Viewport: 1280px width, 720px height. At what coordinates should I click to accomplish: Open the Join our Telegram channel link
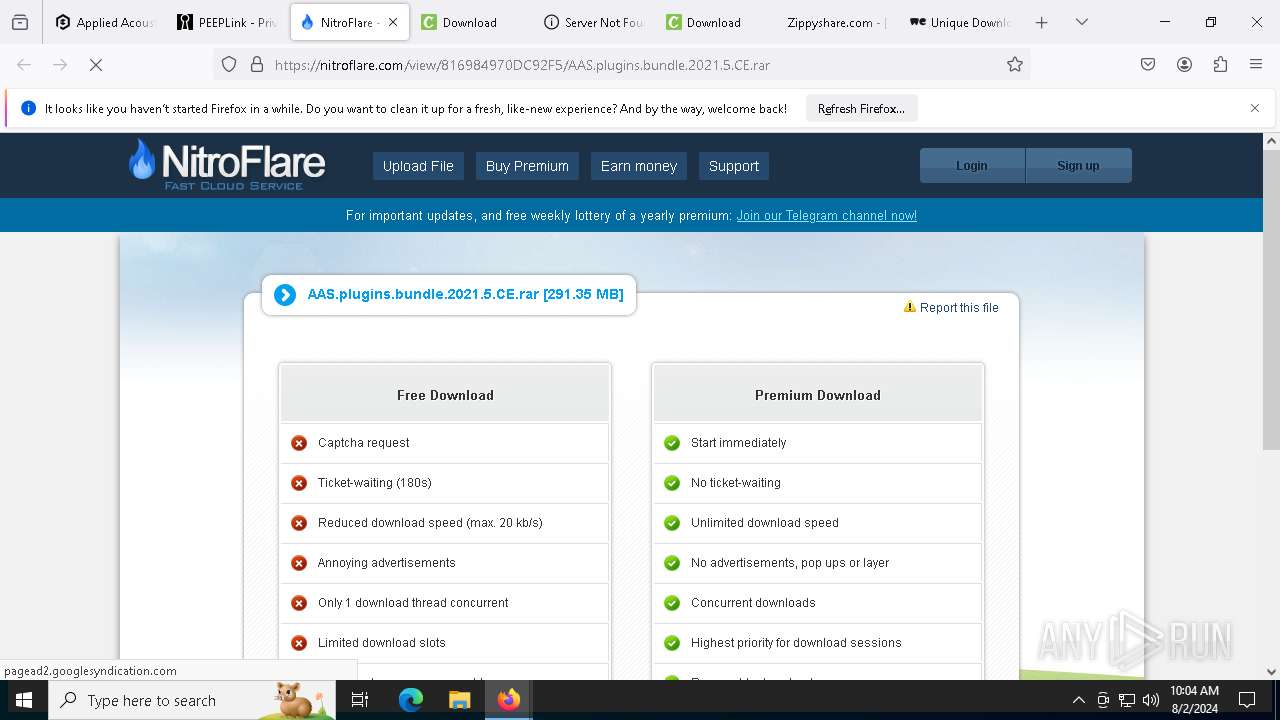[x=826, y=215]
